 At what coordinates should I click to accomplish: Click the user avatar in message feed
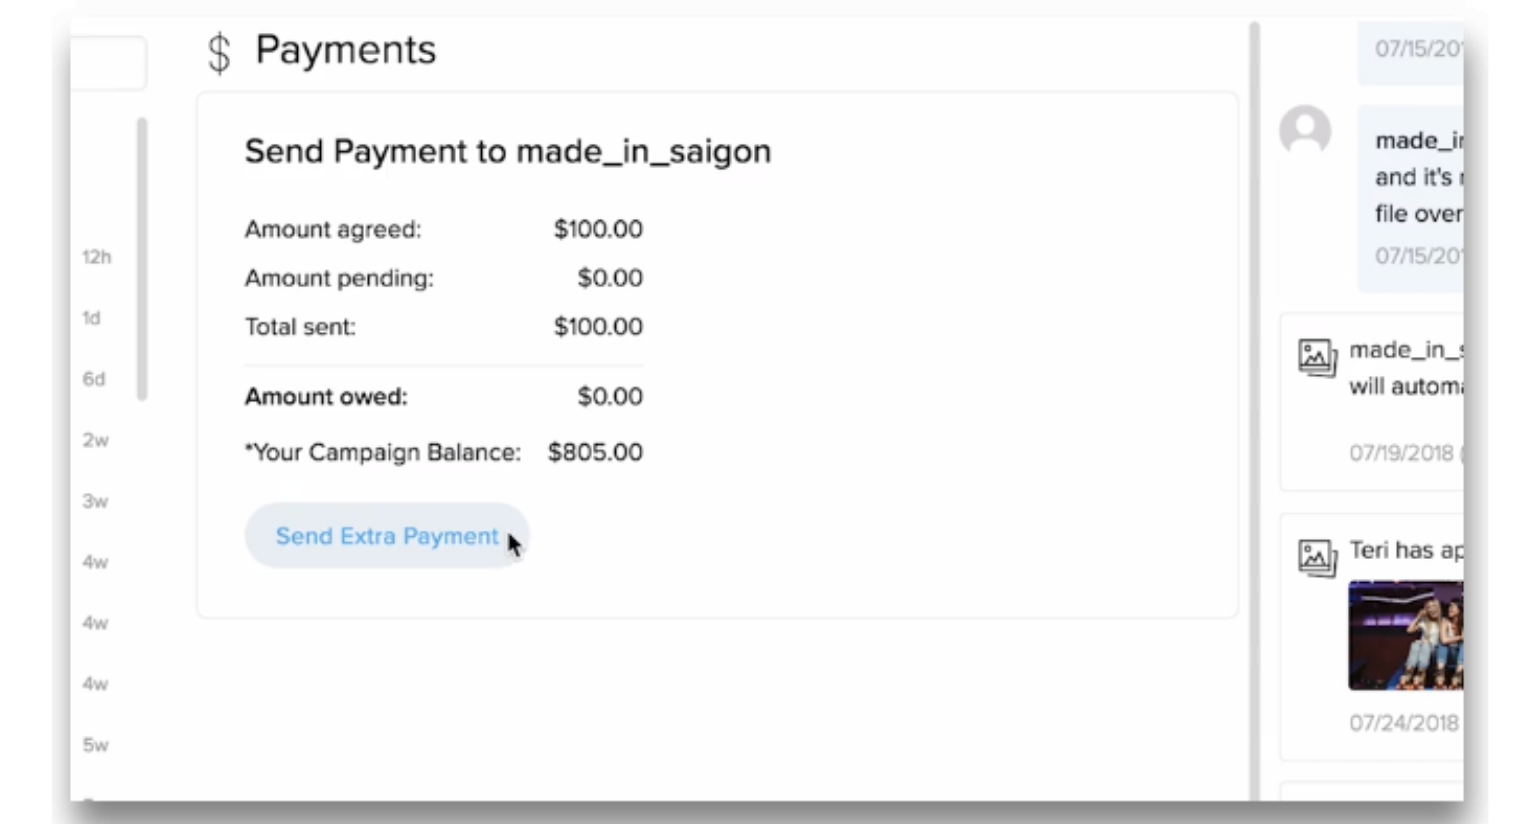tap(1305, 131)
